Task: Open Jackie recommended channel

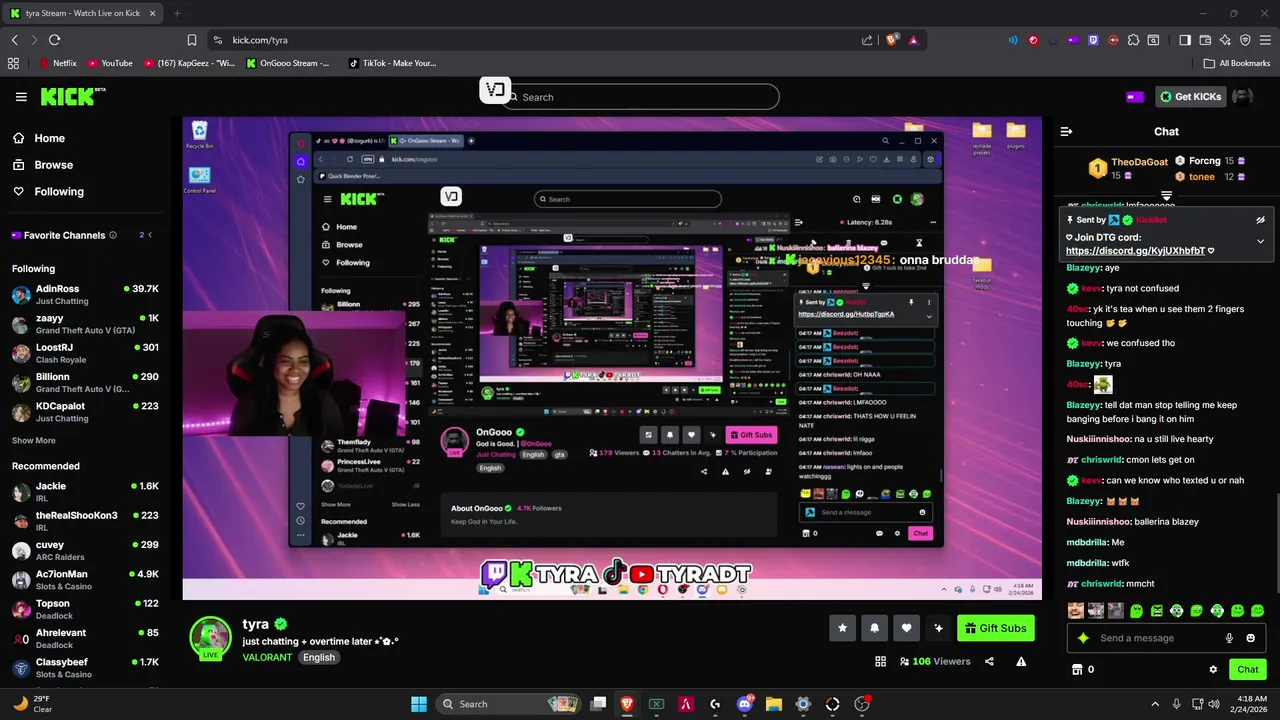Action: 85,491
